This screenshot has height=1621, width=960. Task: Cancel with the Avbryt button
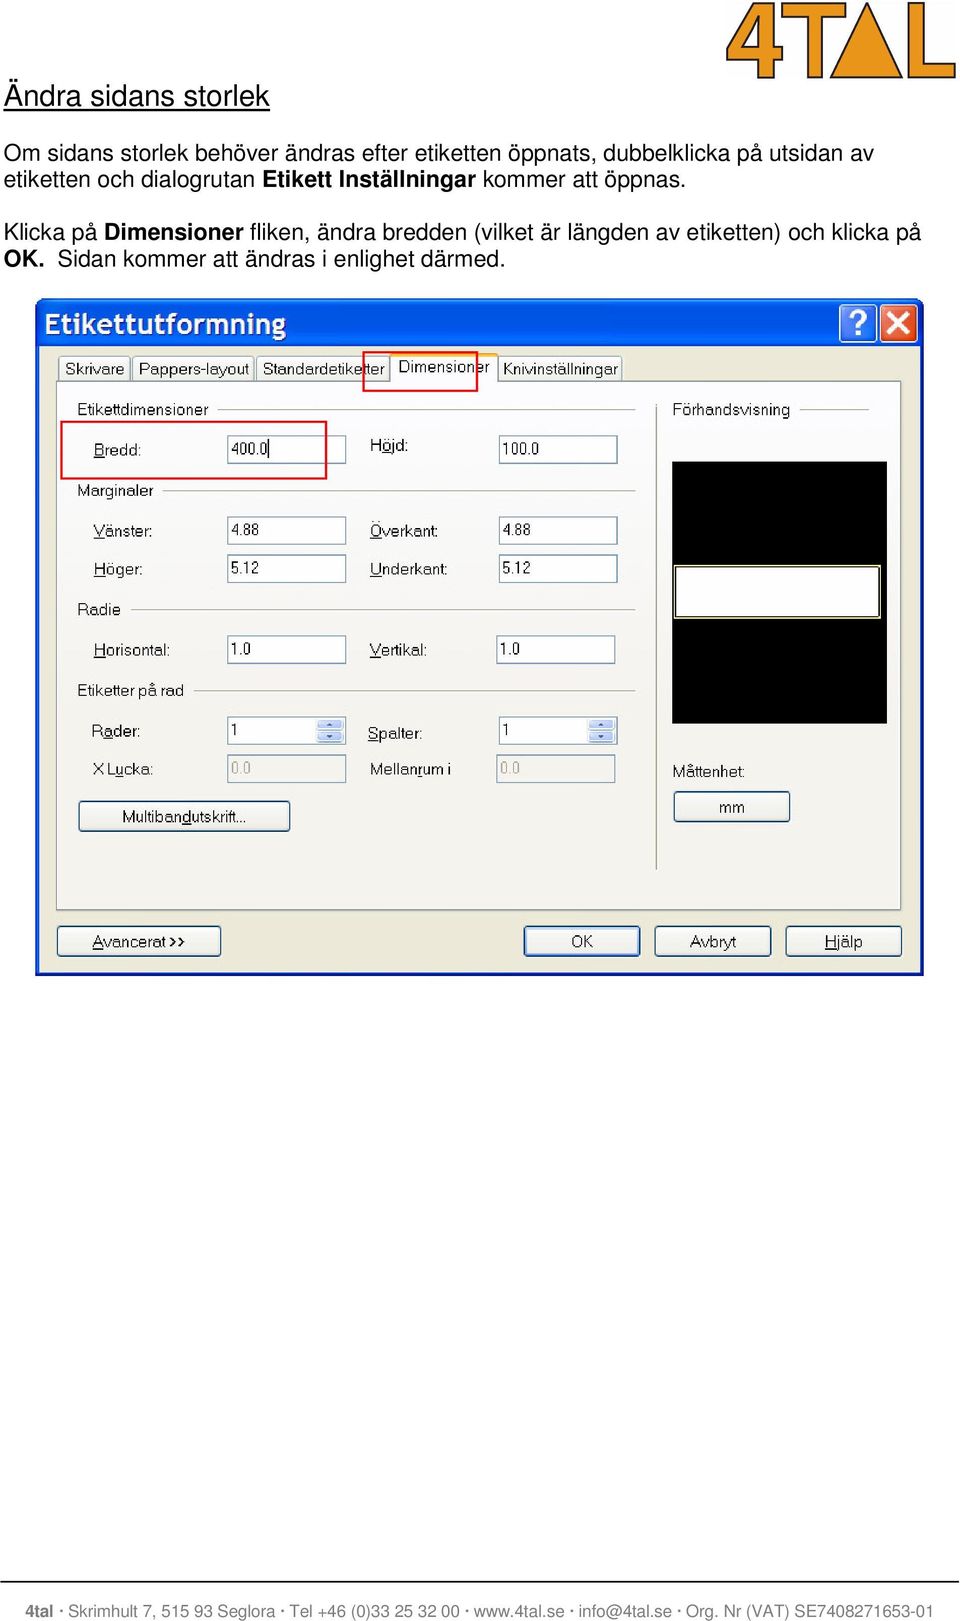click(713, 941)
